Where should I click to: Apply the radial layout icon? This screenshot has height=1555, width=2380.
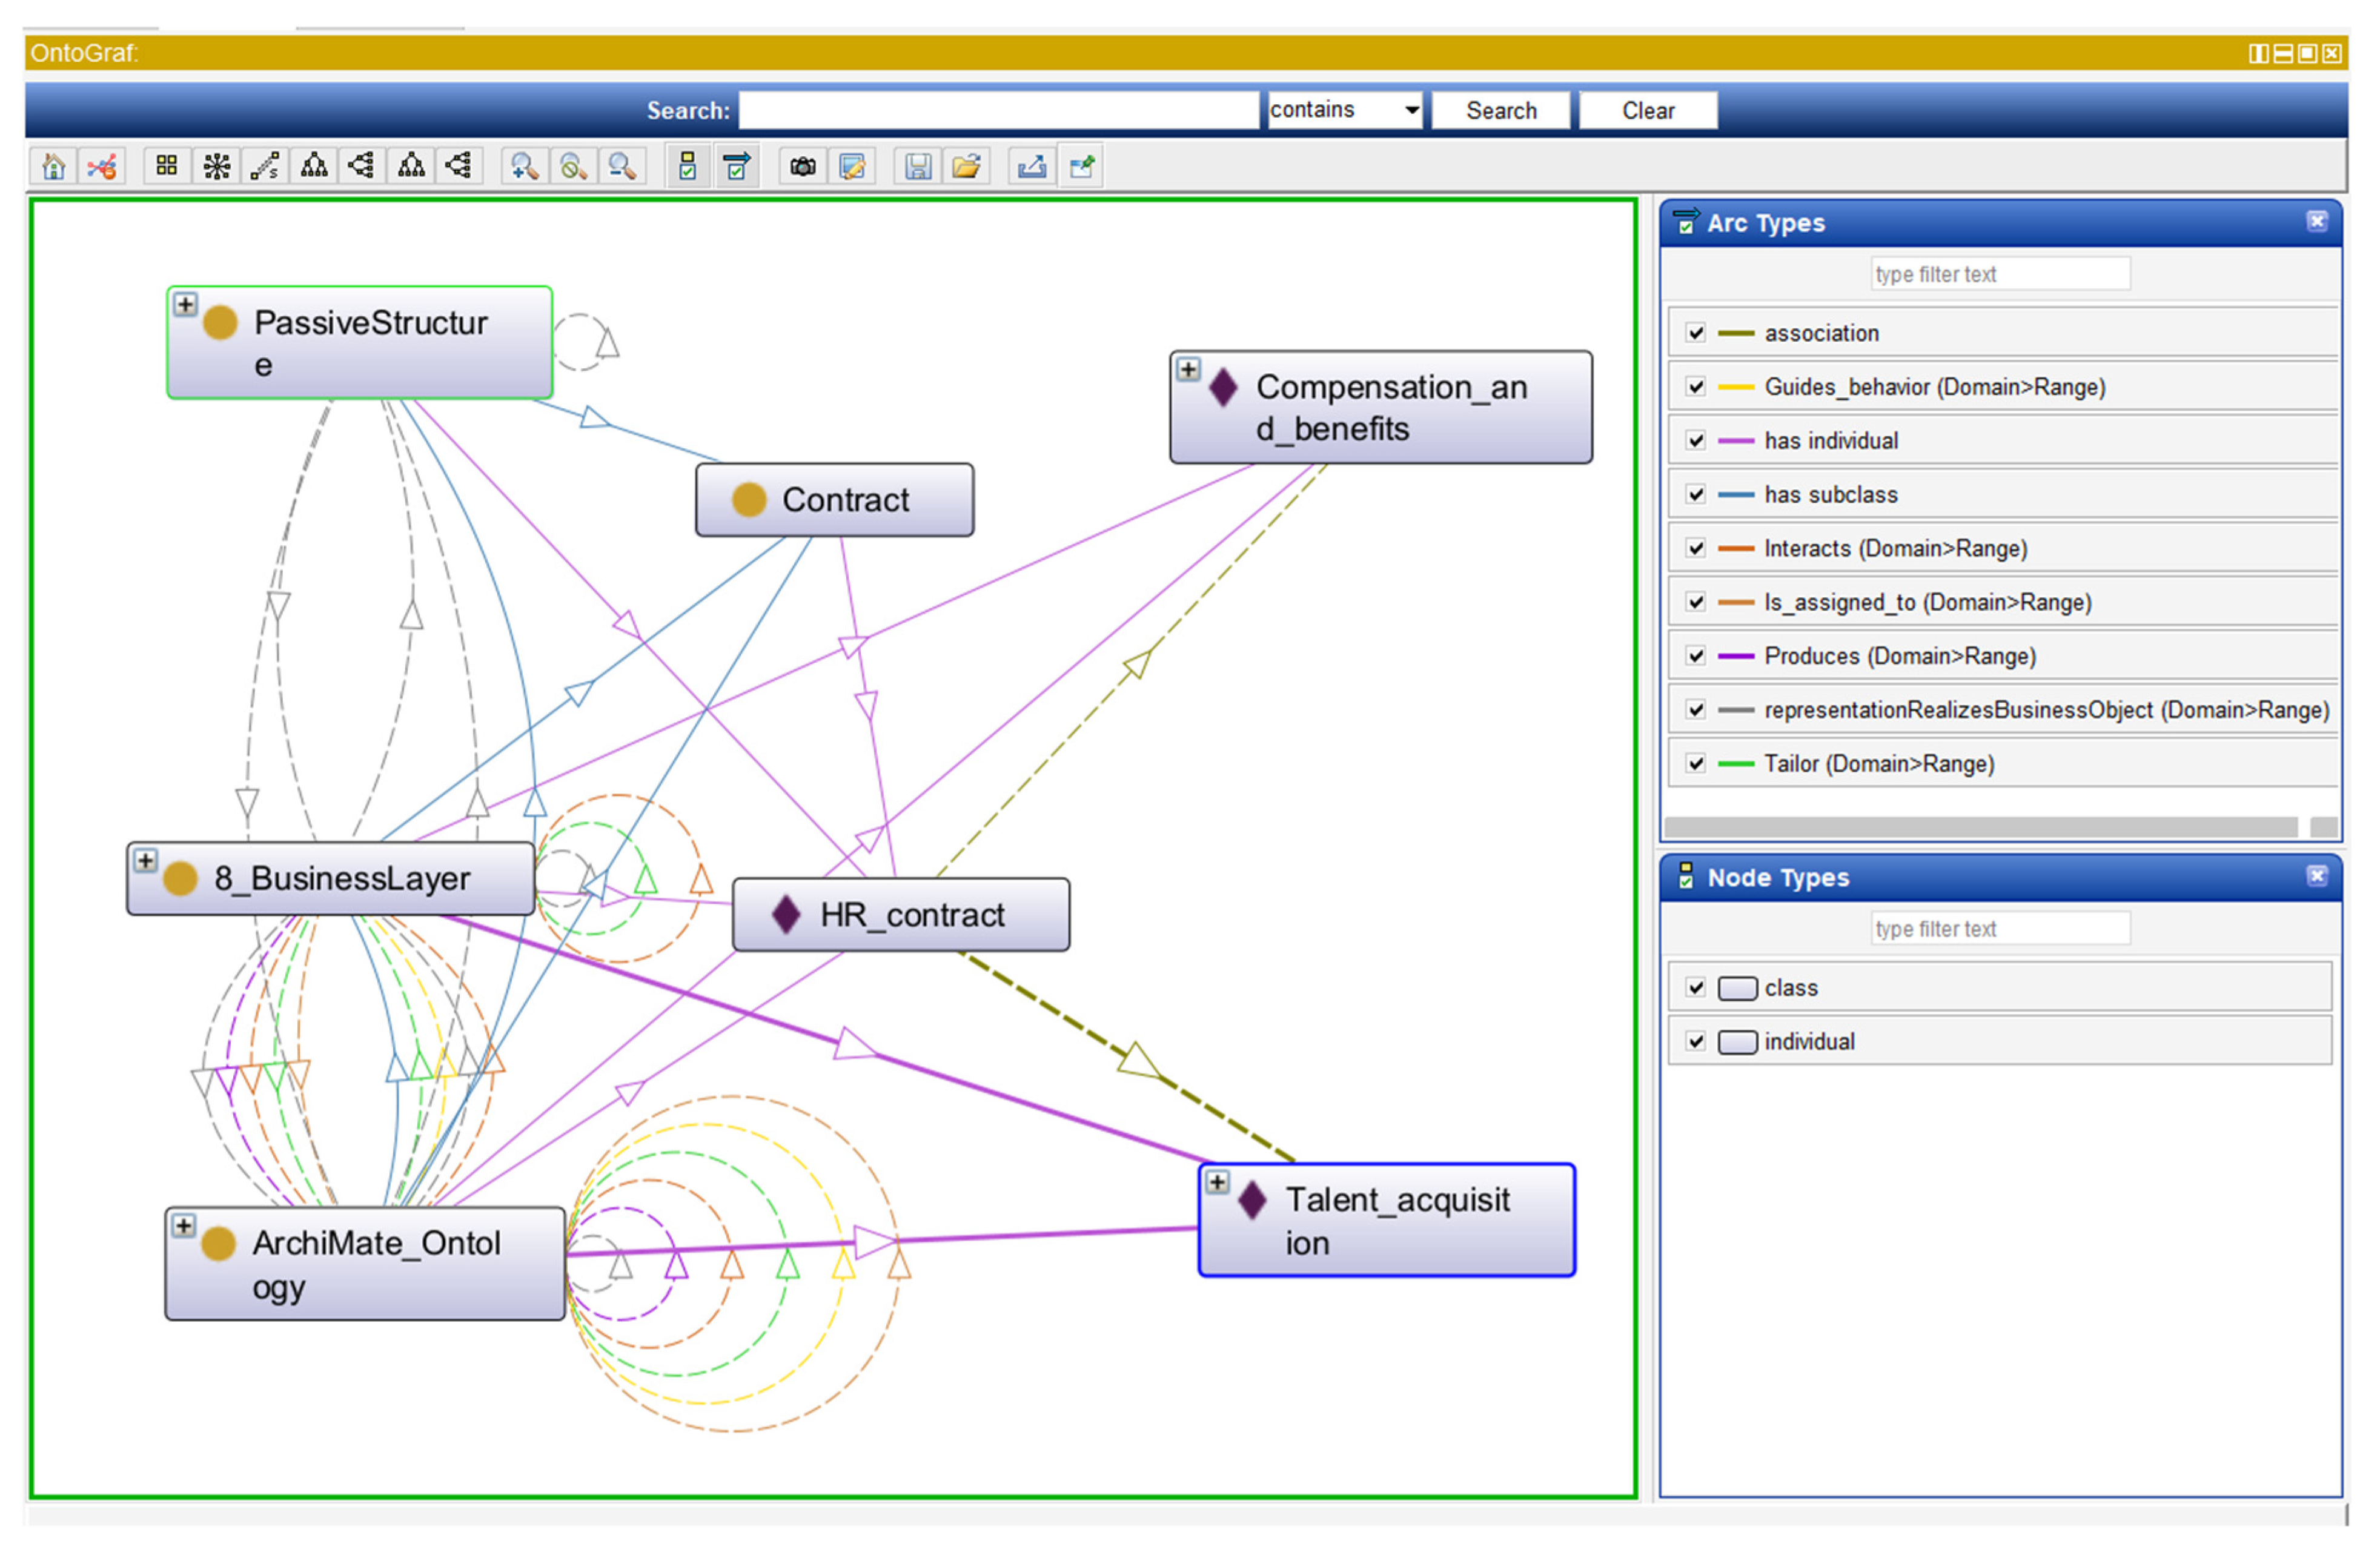pos(216,166)
